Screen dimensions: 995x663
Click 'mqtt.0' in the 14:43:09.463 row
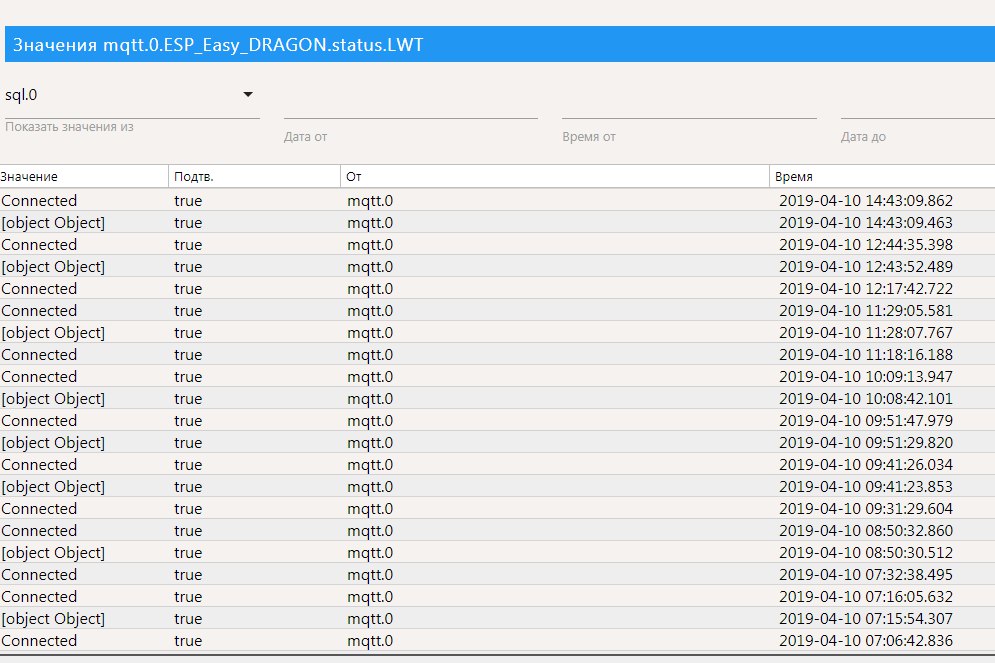(370, 223)
